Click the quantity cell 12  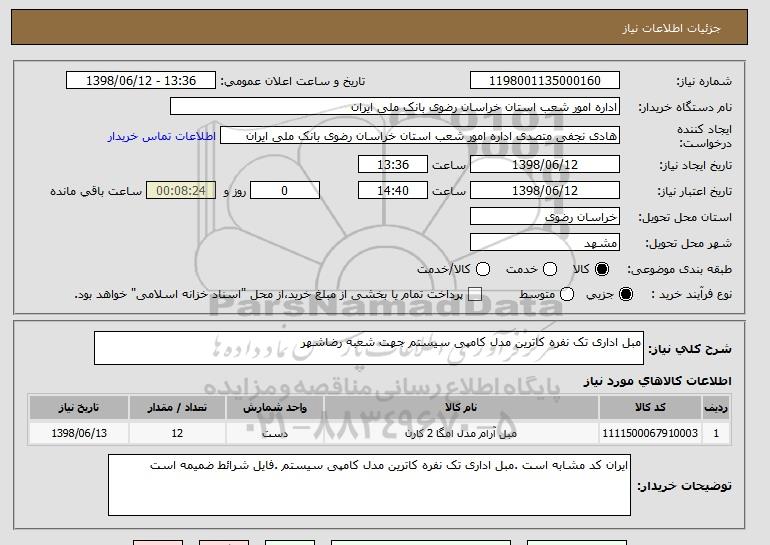click(177, 433)
